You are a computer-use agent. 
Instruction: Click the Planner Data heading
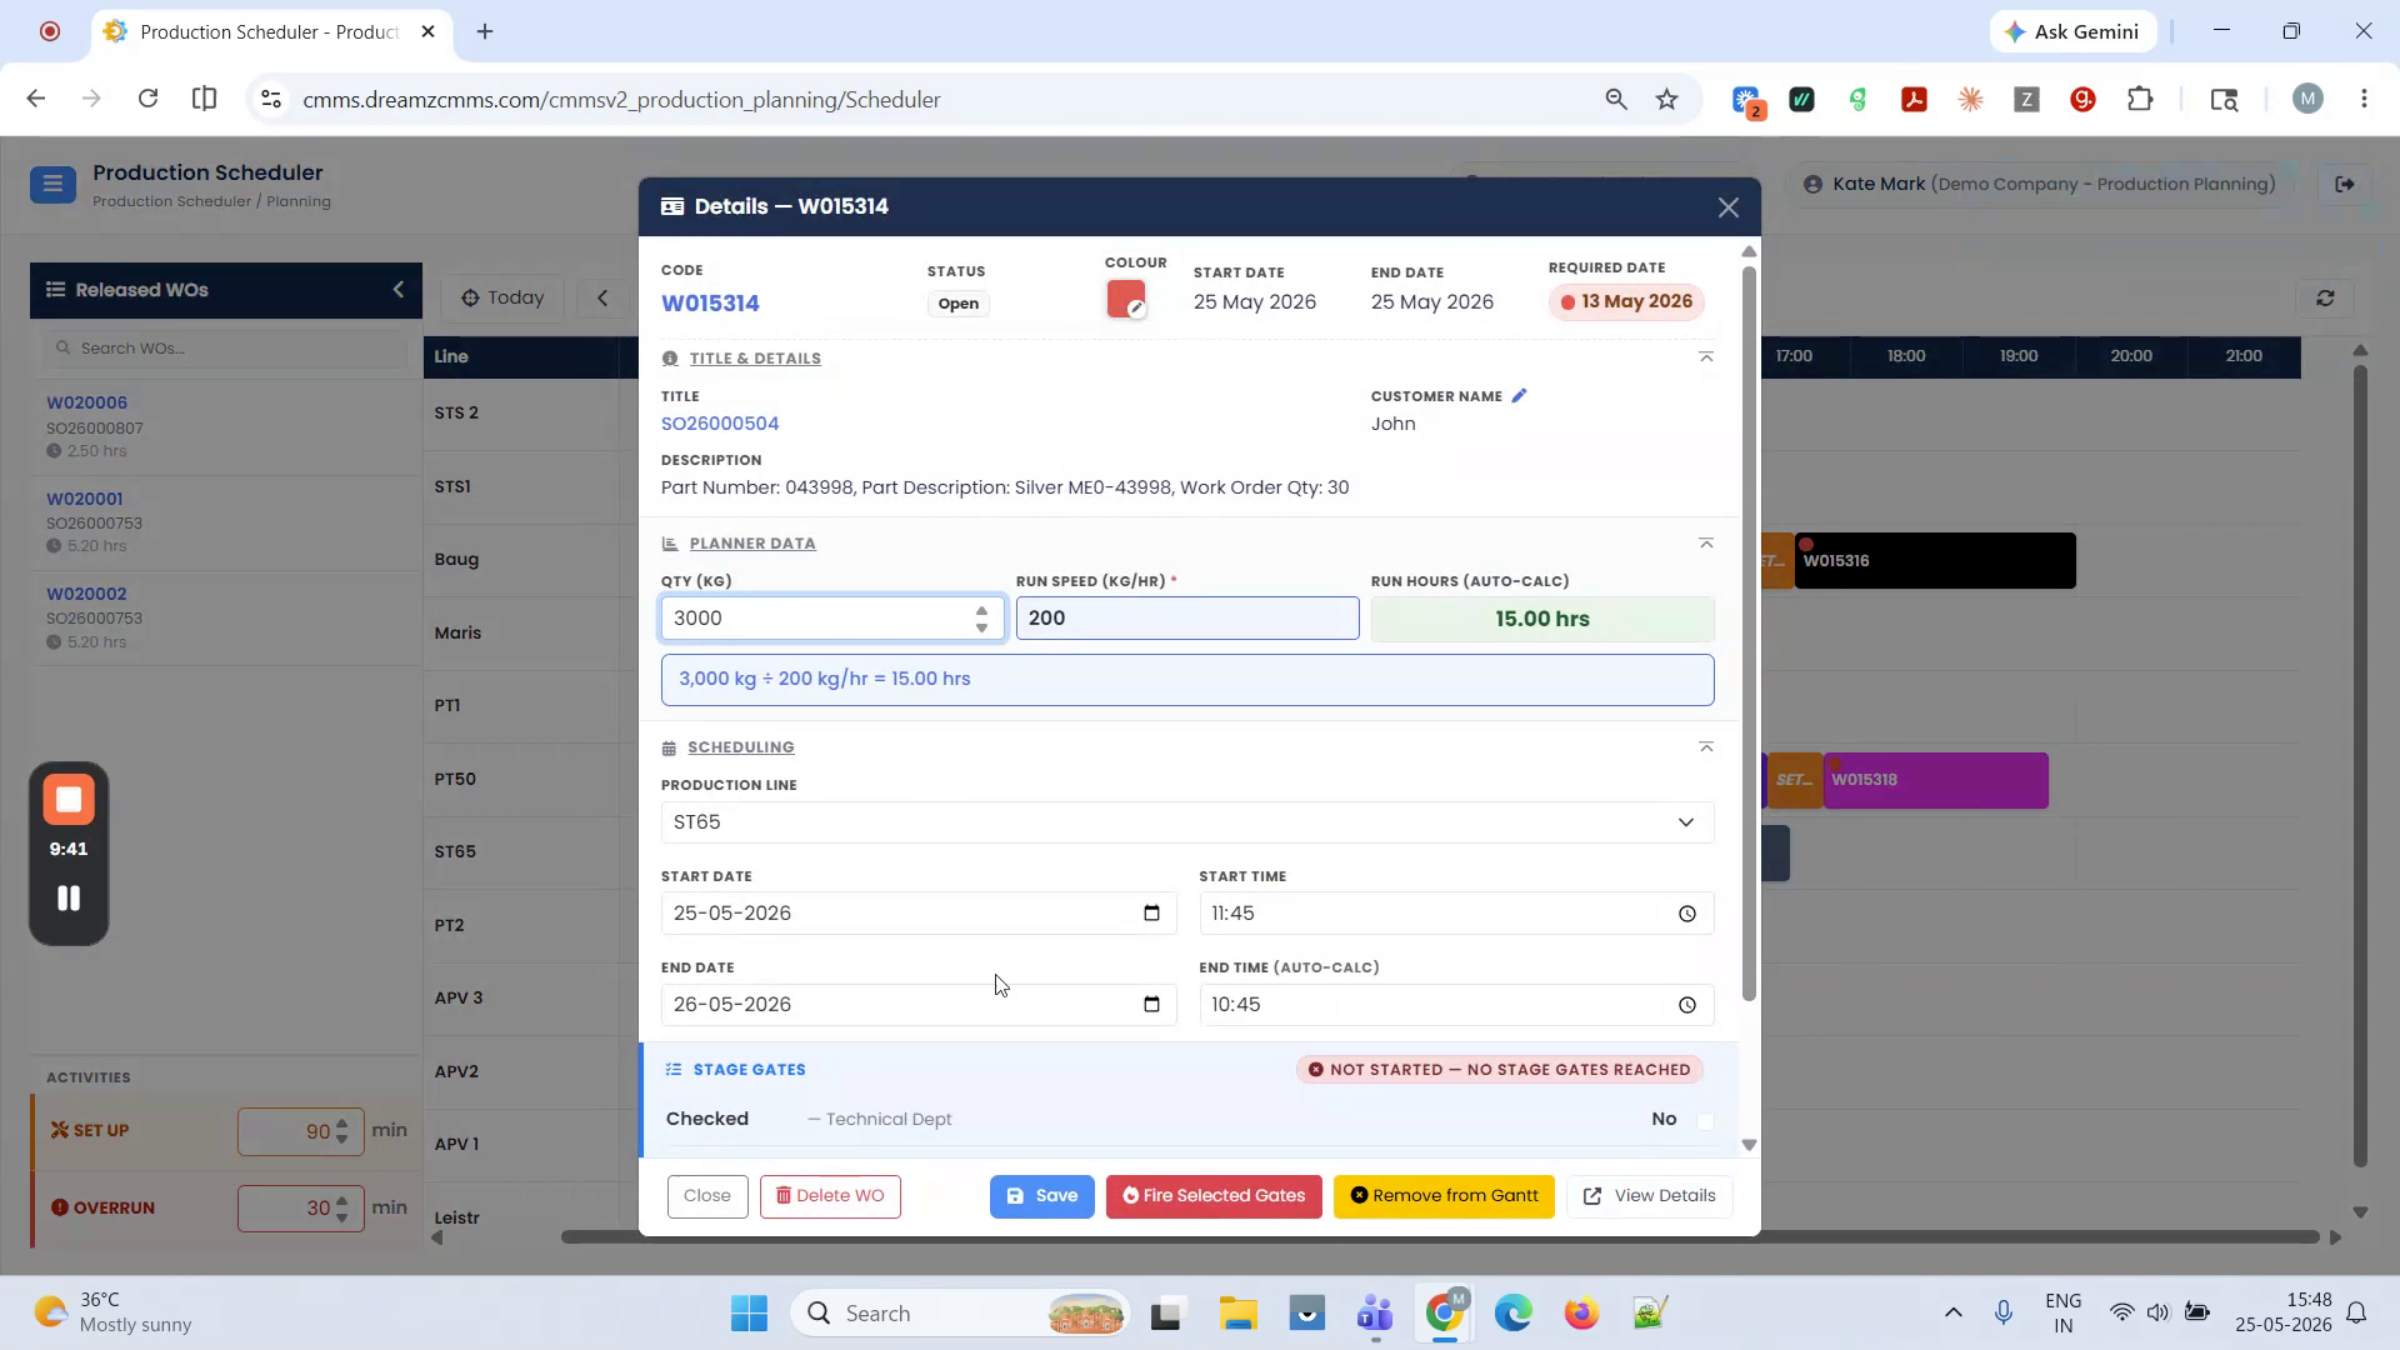point(752,543)
